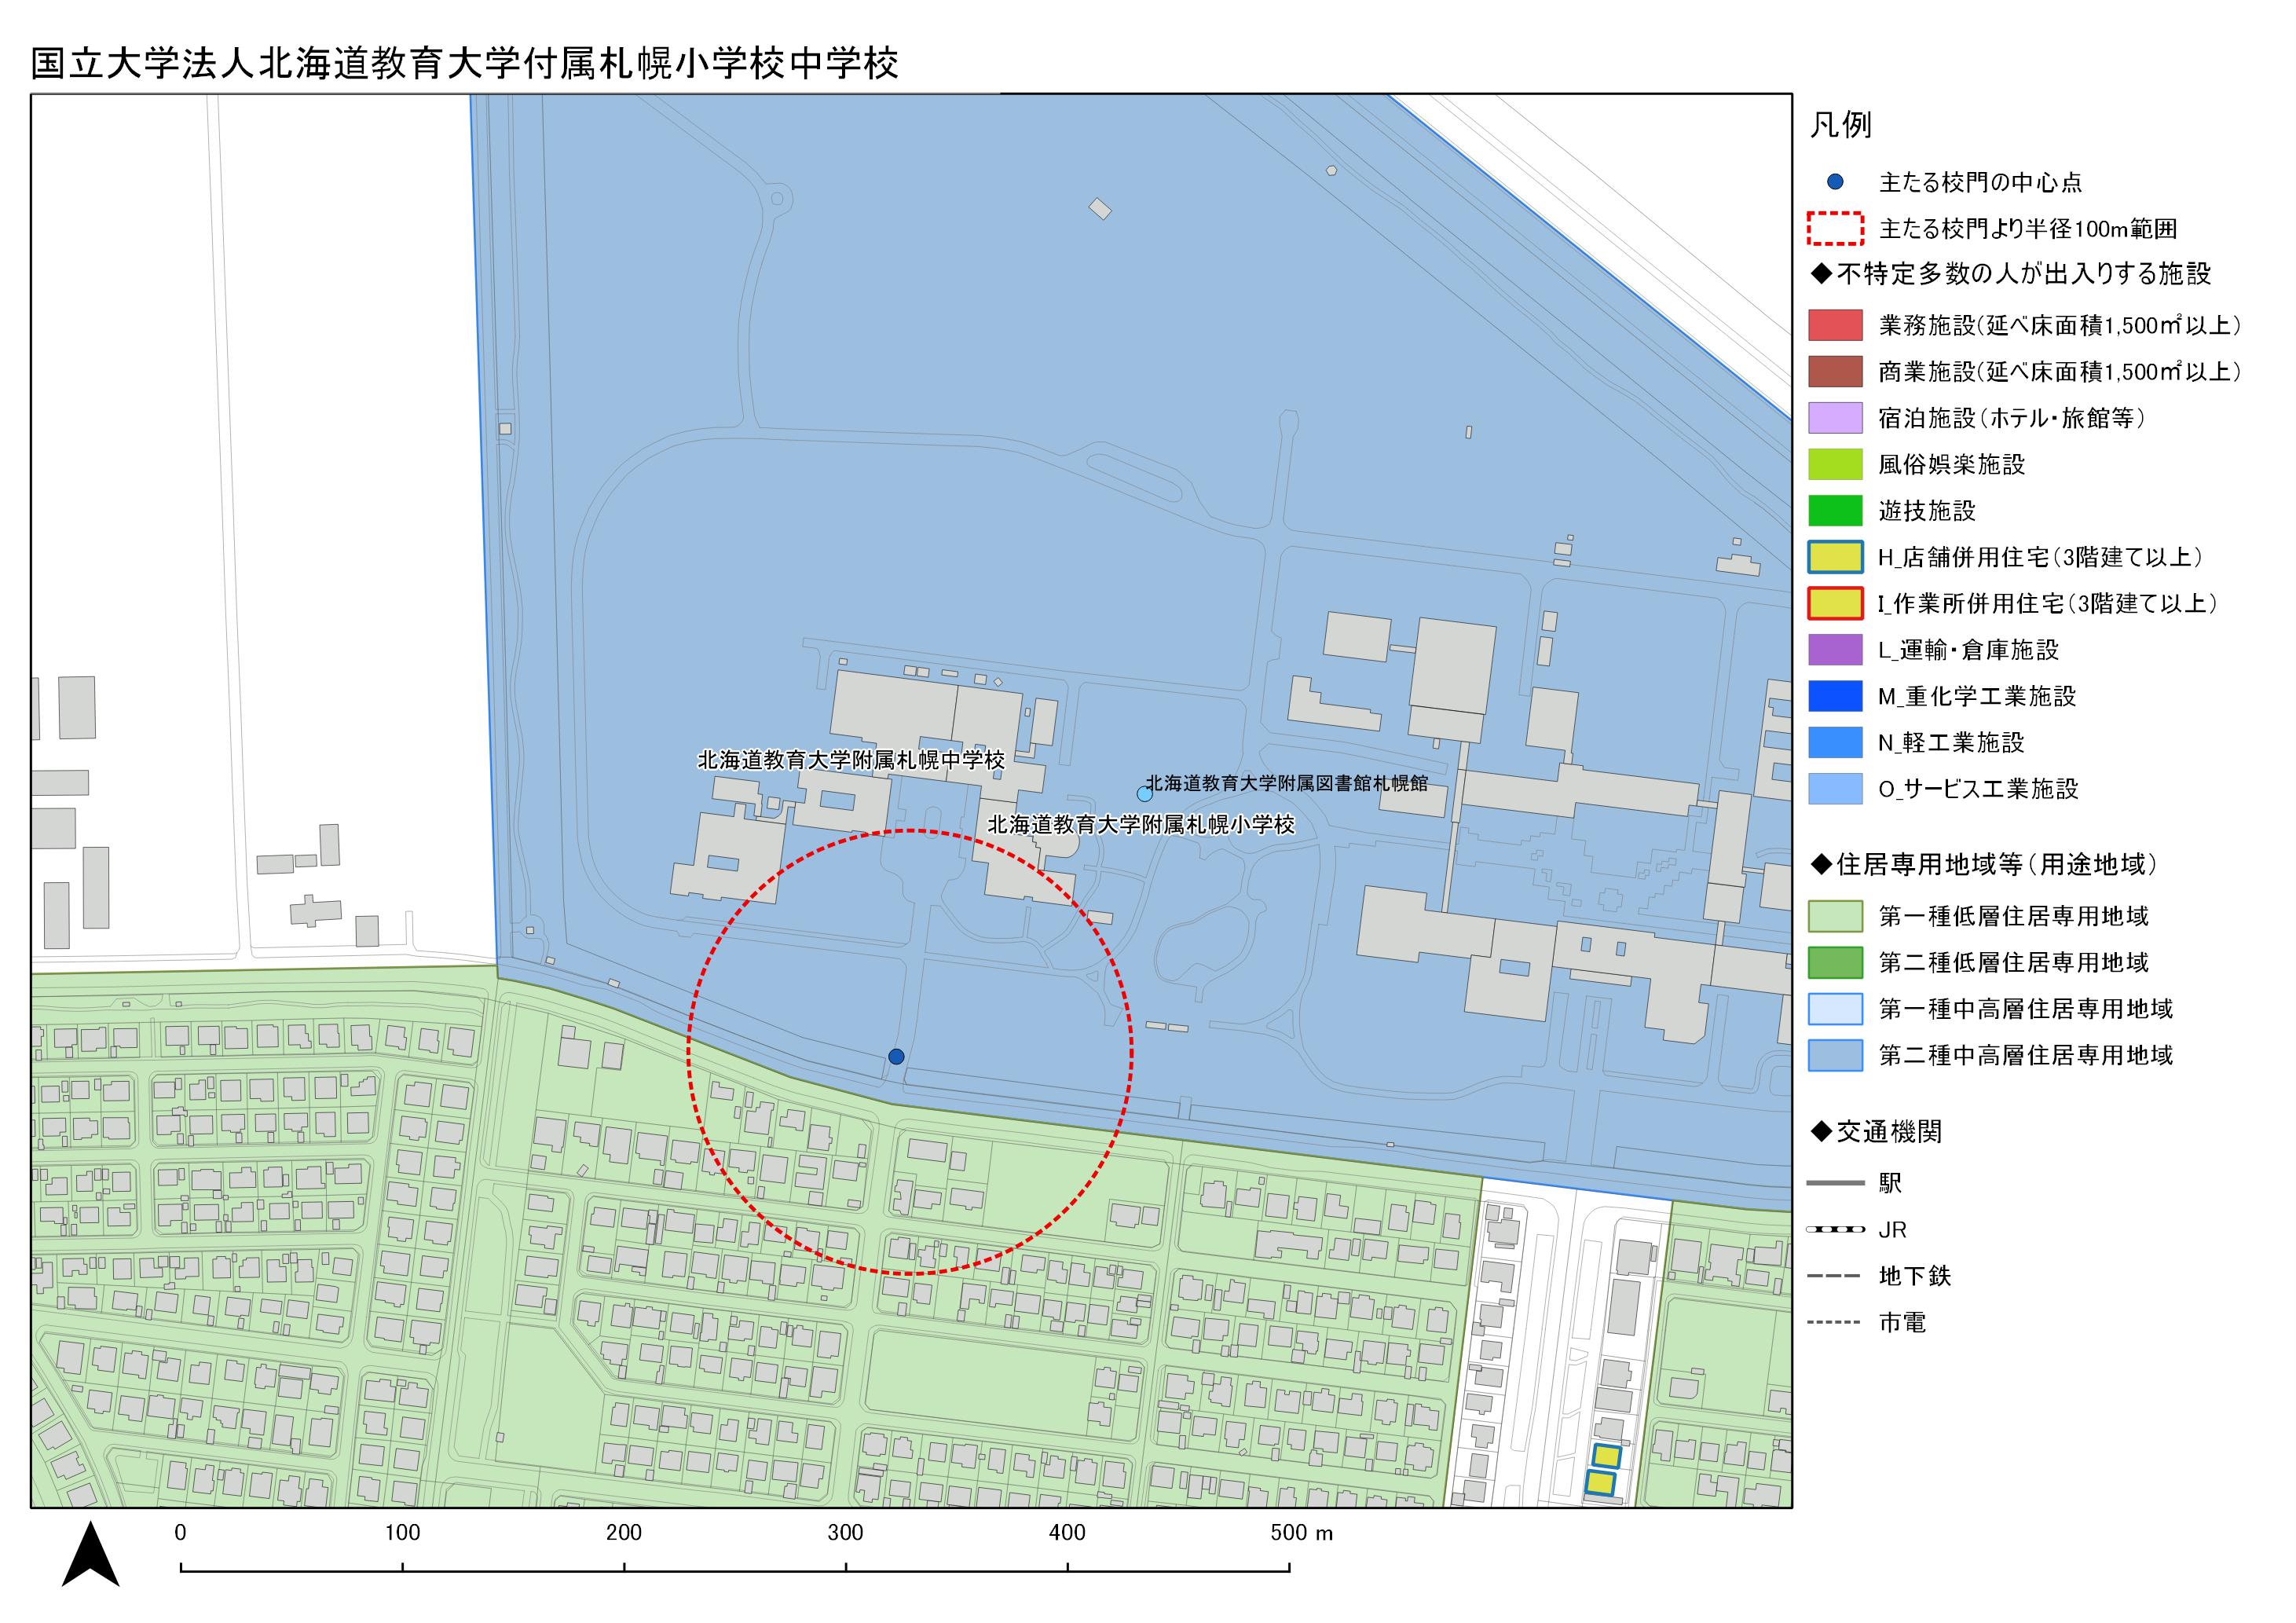This screenshot has height=1623, width=2296.
Task: Click the scale bar label 0
Action: 180,1533
